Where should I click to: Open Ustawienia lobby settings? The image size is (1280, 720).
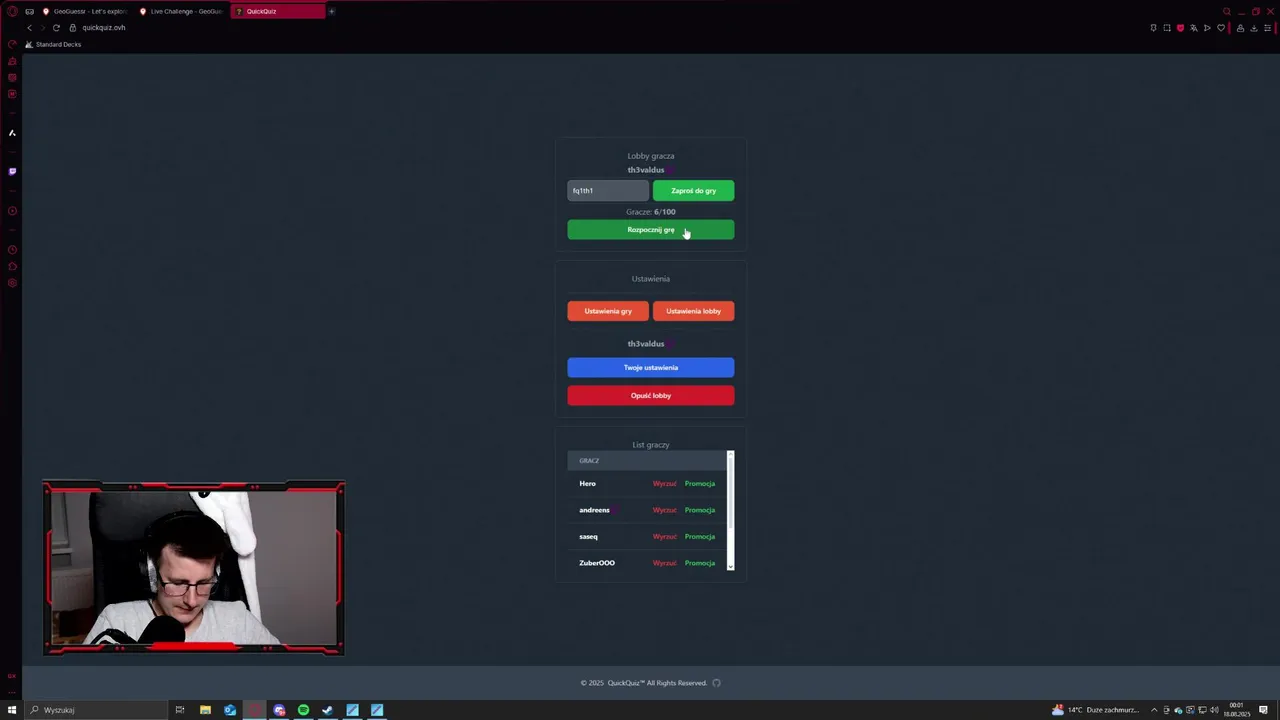pos(693,311)
